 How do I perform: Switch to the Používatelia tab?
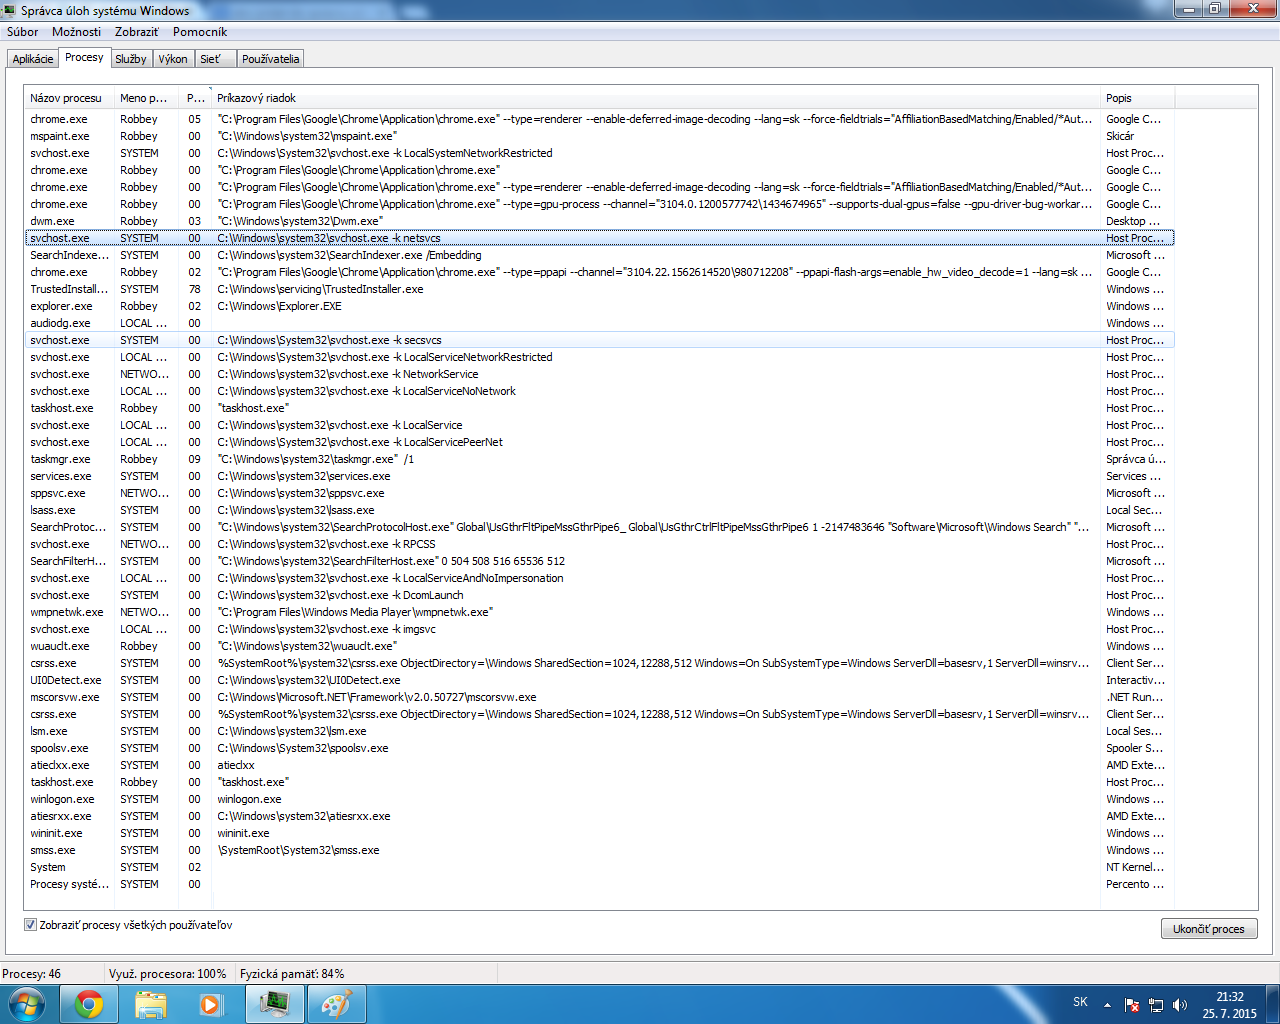(x=270, y=59)
